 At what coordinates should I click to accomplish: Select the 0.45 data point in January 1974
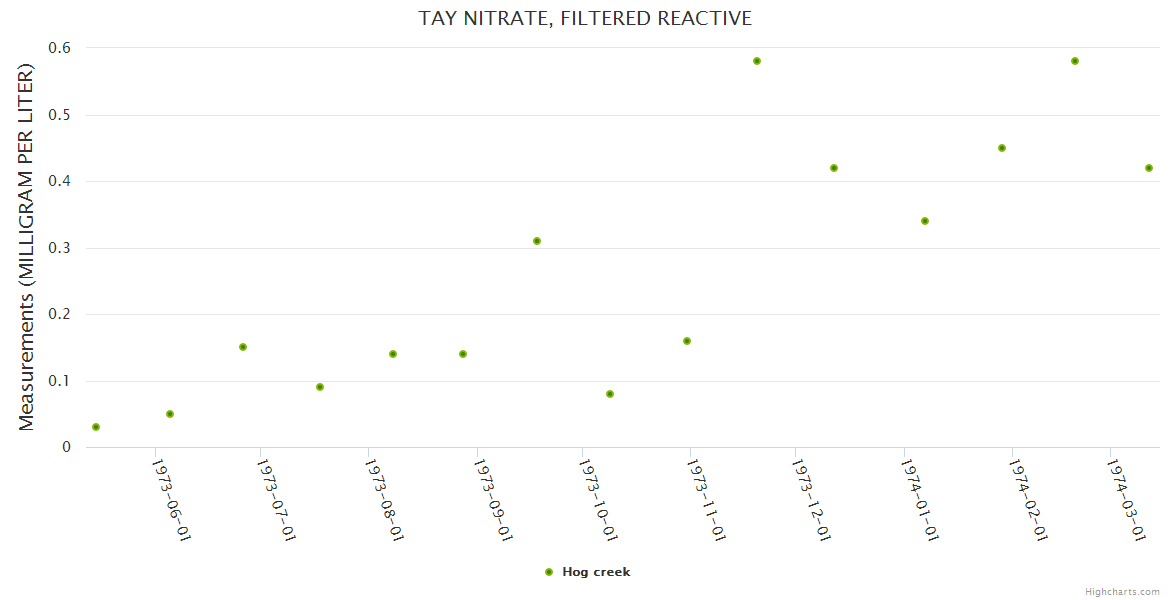pyautogui.click(x=1002, y=148)
